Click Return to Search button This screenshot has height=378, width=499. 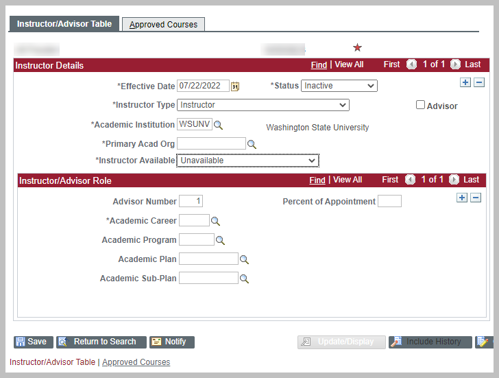101,342
